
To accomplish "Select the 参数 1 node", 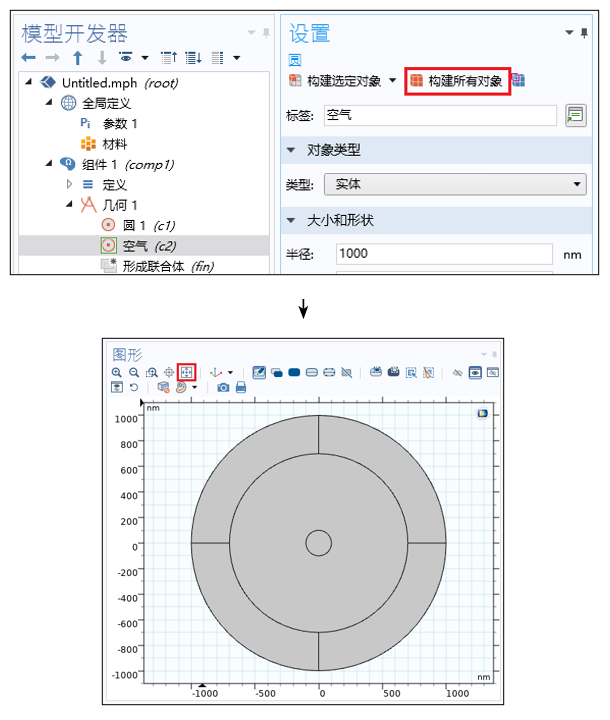I will point(120,123).
